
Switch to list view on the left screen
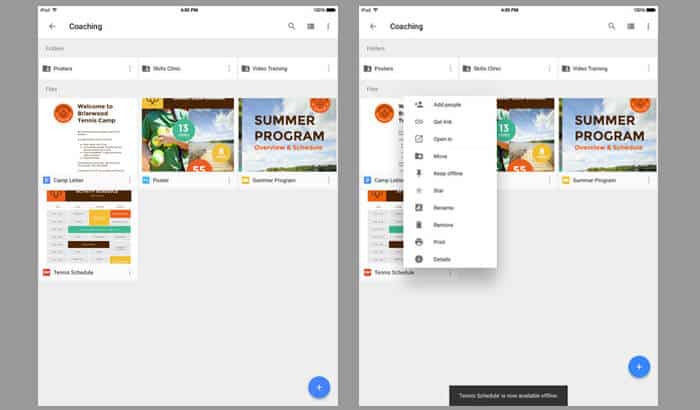point(311,26)
